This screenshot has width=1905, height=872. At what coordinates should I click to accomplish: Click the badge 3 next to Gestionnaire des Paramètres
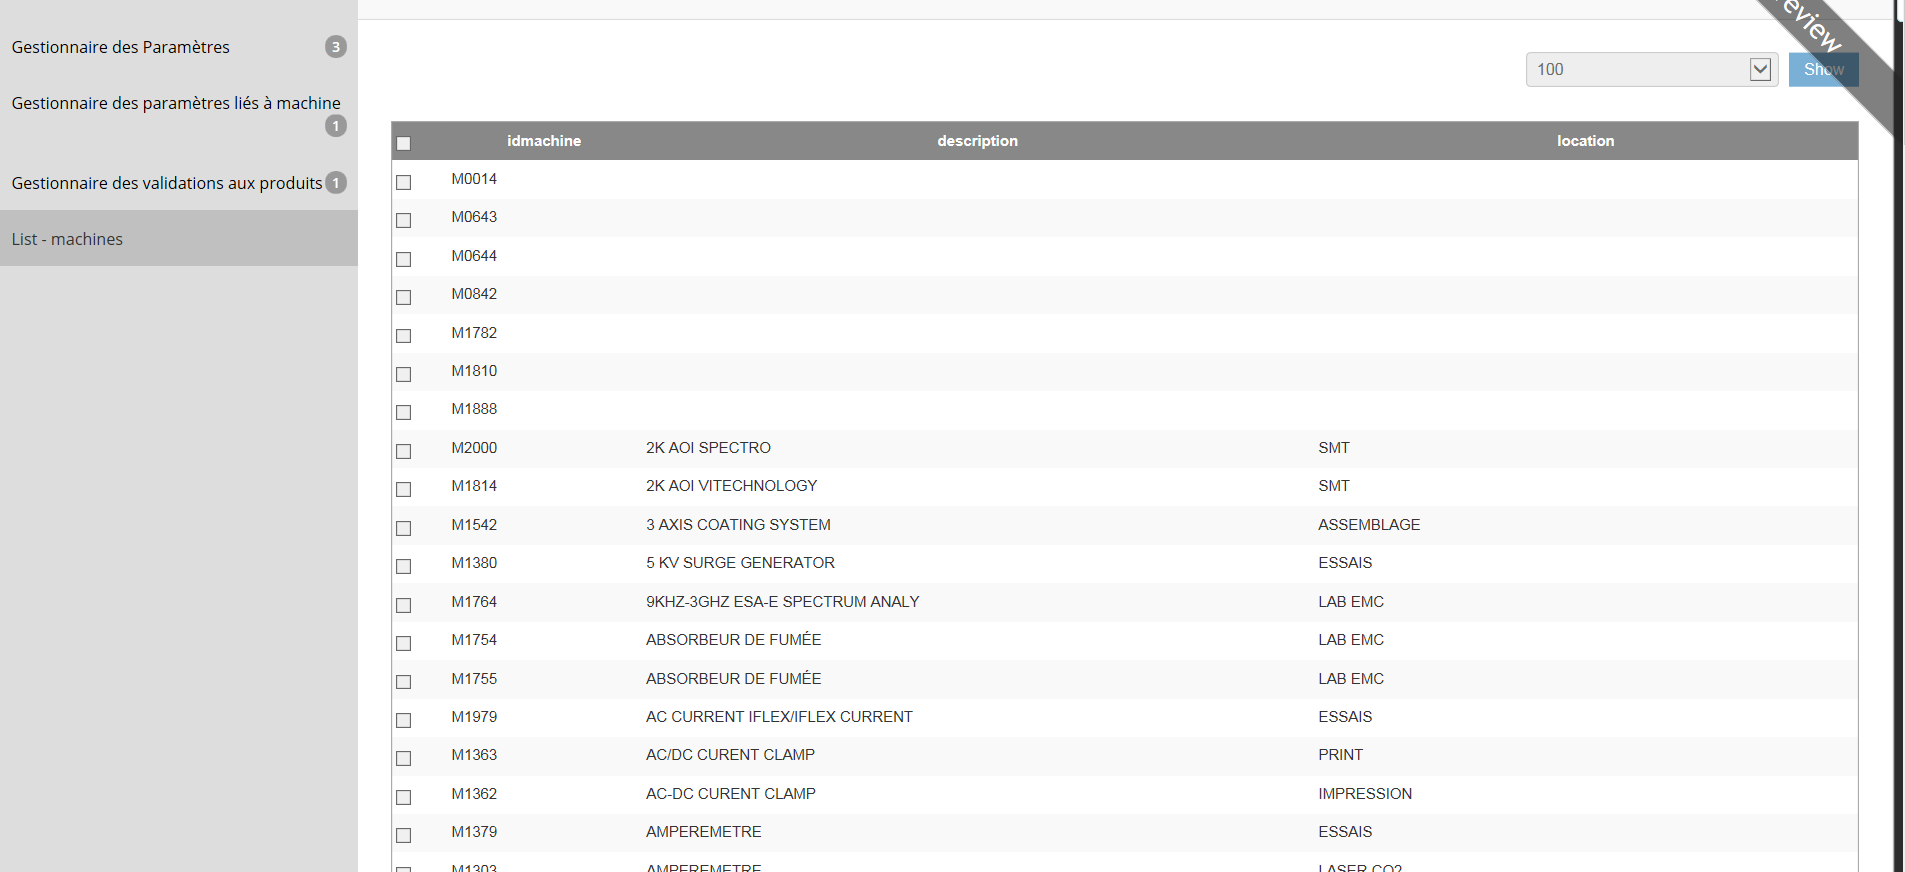(x=336, y=47)
